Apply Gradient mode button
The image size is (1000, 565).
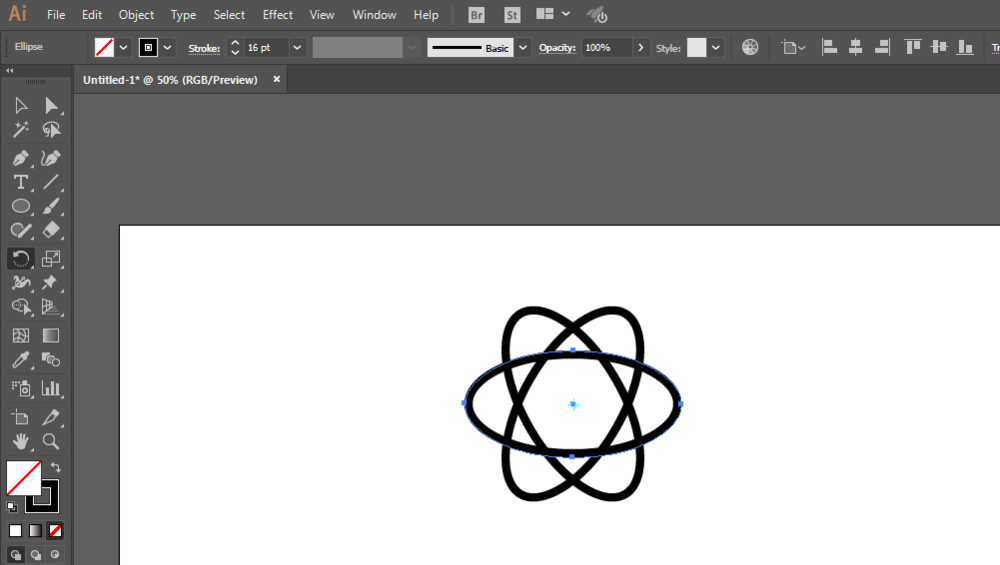tap(35, 531)
